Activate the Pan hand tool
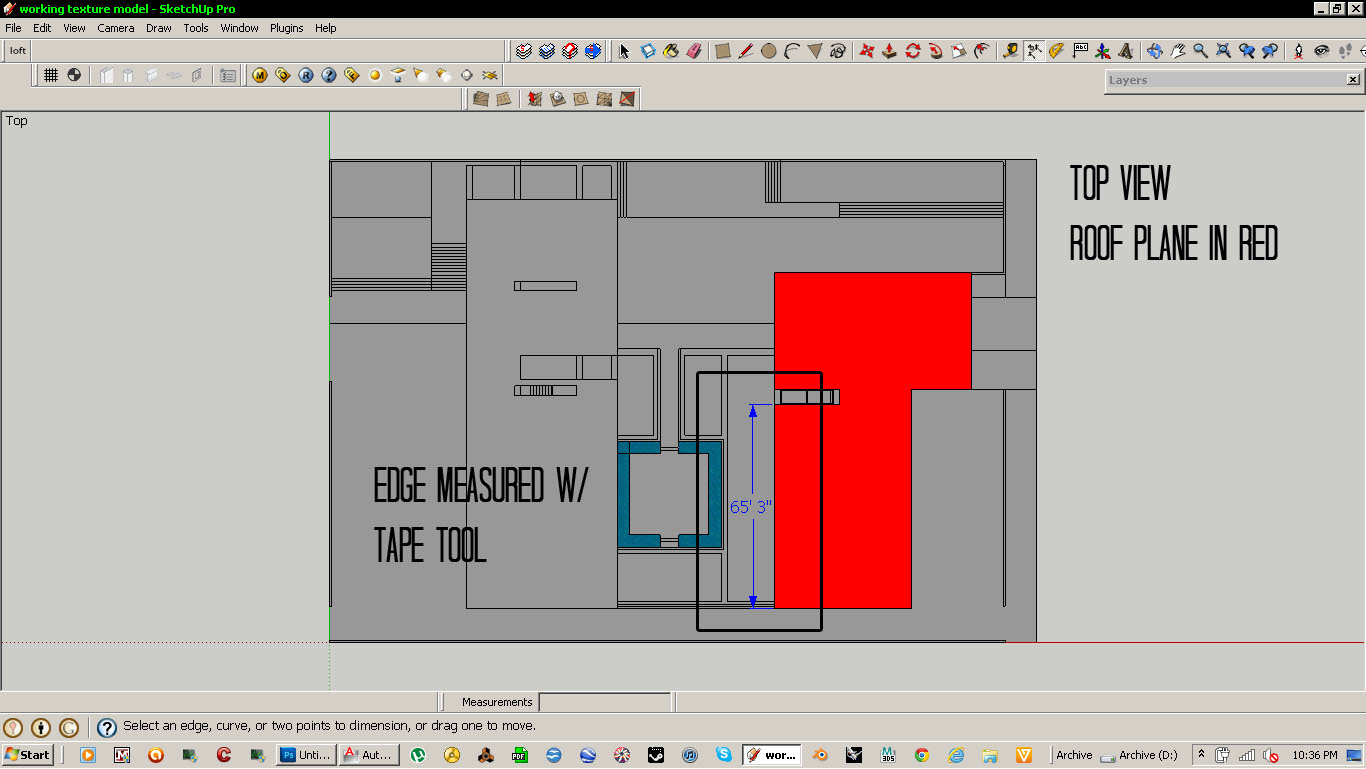Viewport: 1366px width, 769px height. pos(1177,51)
